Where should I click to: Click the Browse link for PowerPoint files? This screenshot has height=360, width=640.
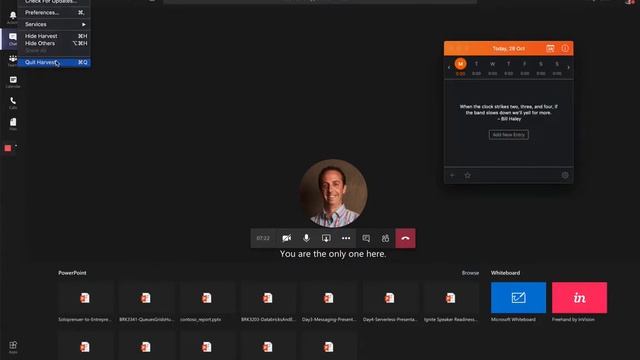tap(470, 273)
